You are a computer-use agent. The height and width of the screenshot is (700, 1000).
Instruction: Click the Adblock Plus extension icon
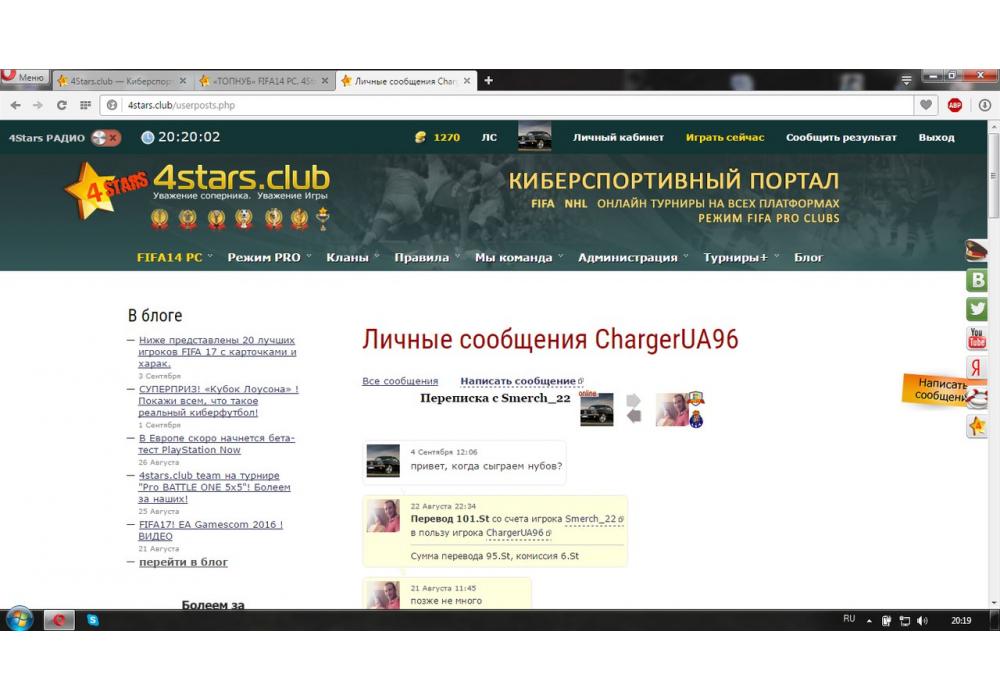point(955,105)
